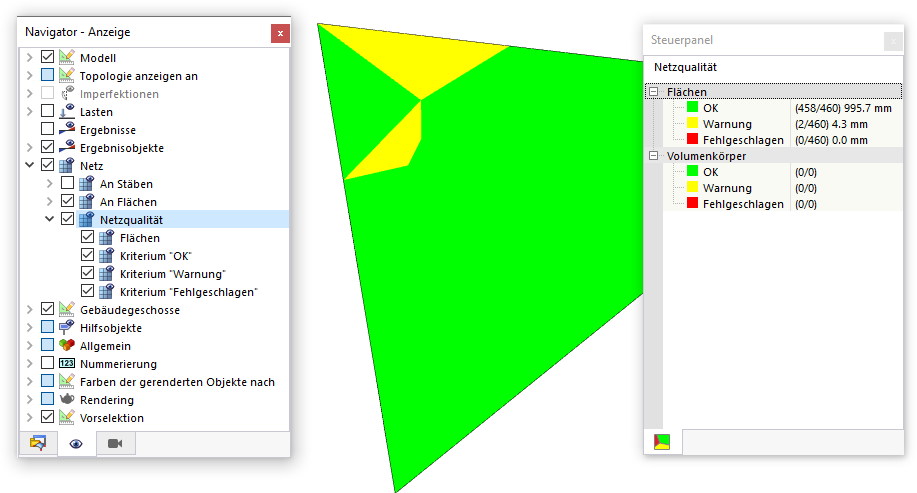Screen dimensions: 917x493
Task: Toggle the Topologie anzeigen an checkbox
Action: (x=47, y=75)
